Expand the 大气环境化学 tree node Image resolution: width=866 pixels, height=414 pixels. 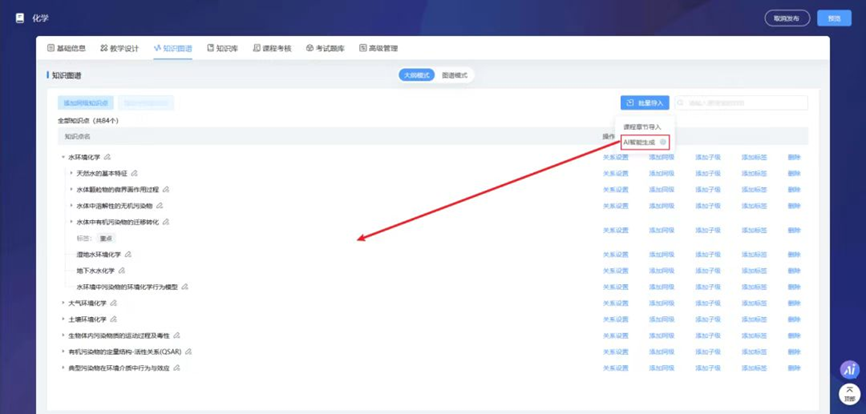tap(63, 303)
